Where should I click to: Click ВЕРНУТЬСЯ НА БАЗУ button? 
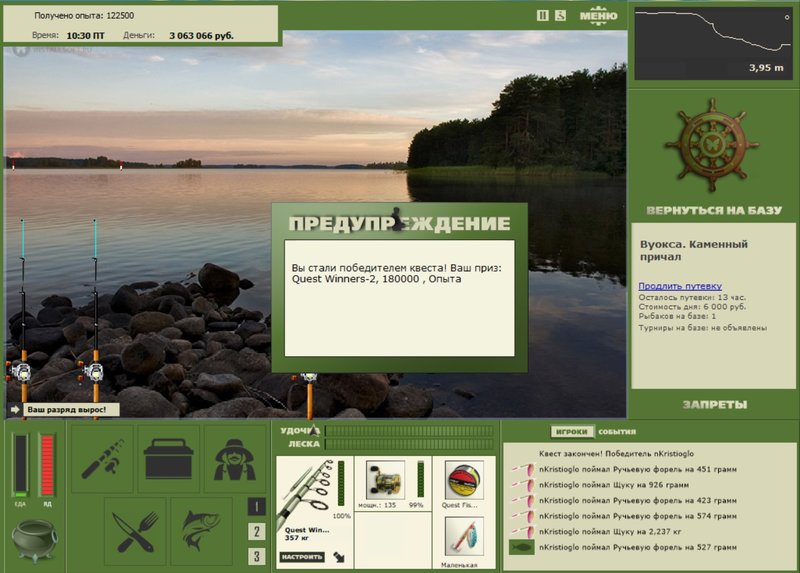coord(714,210)
